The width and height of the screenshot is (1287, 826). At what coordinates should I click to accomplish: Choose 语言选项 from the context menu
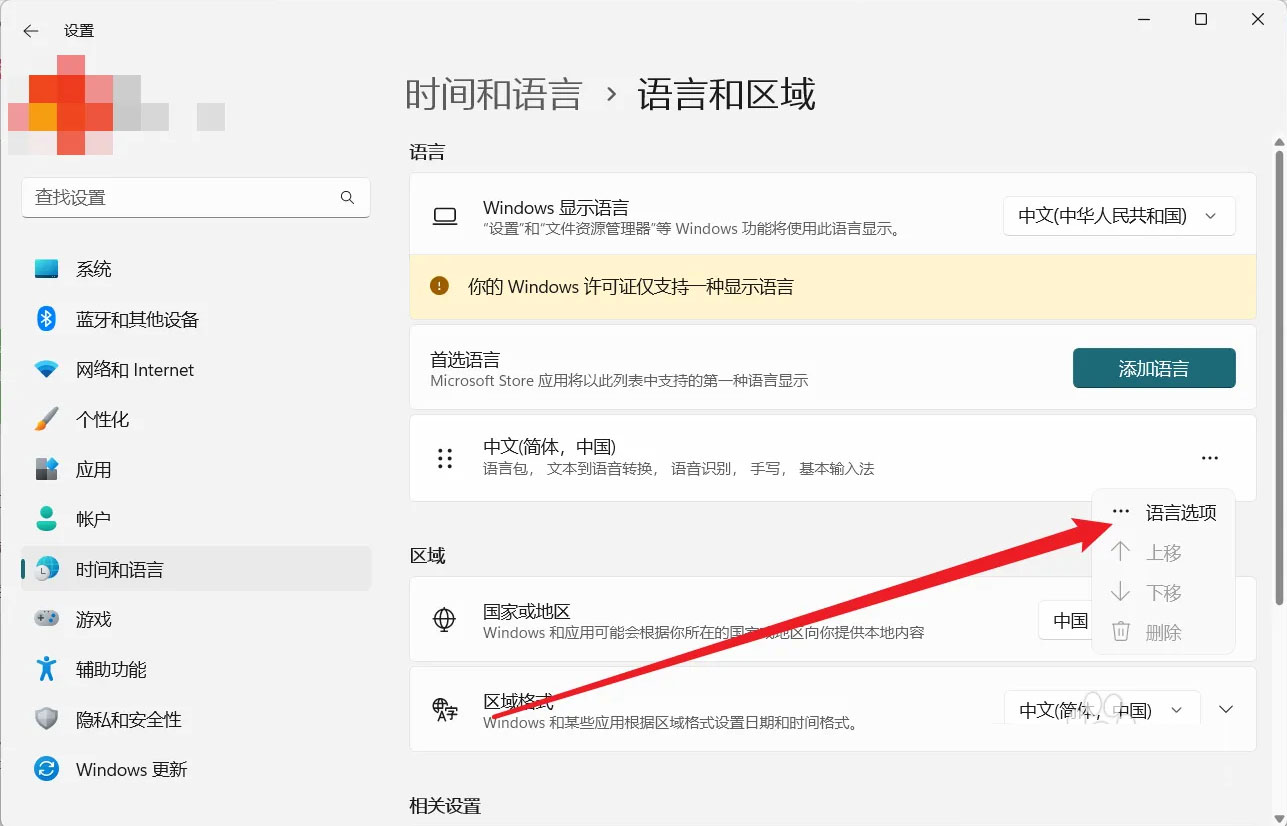click(1164, 513)
